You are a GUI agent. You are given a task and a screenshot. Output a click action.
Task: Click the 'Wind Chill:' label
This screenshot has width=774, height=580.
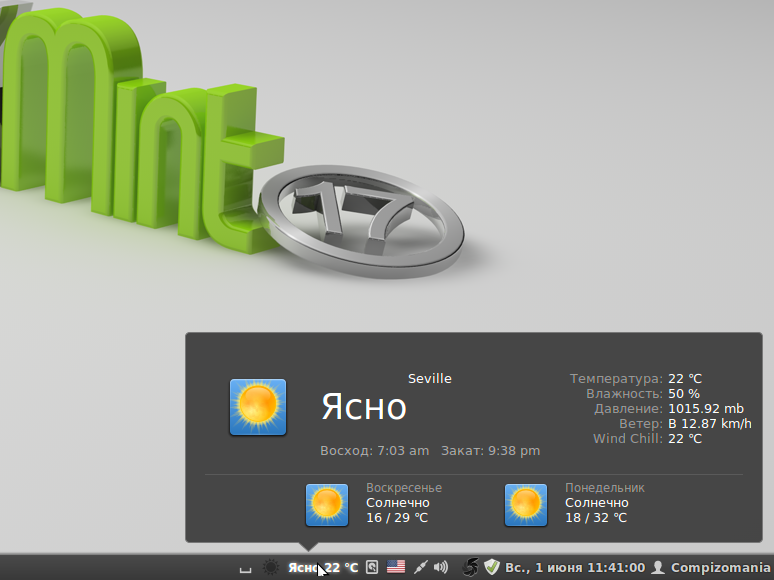(x=628, y=438)
